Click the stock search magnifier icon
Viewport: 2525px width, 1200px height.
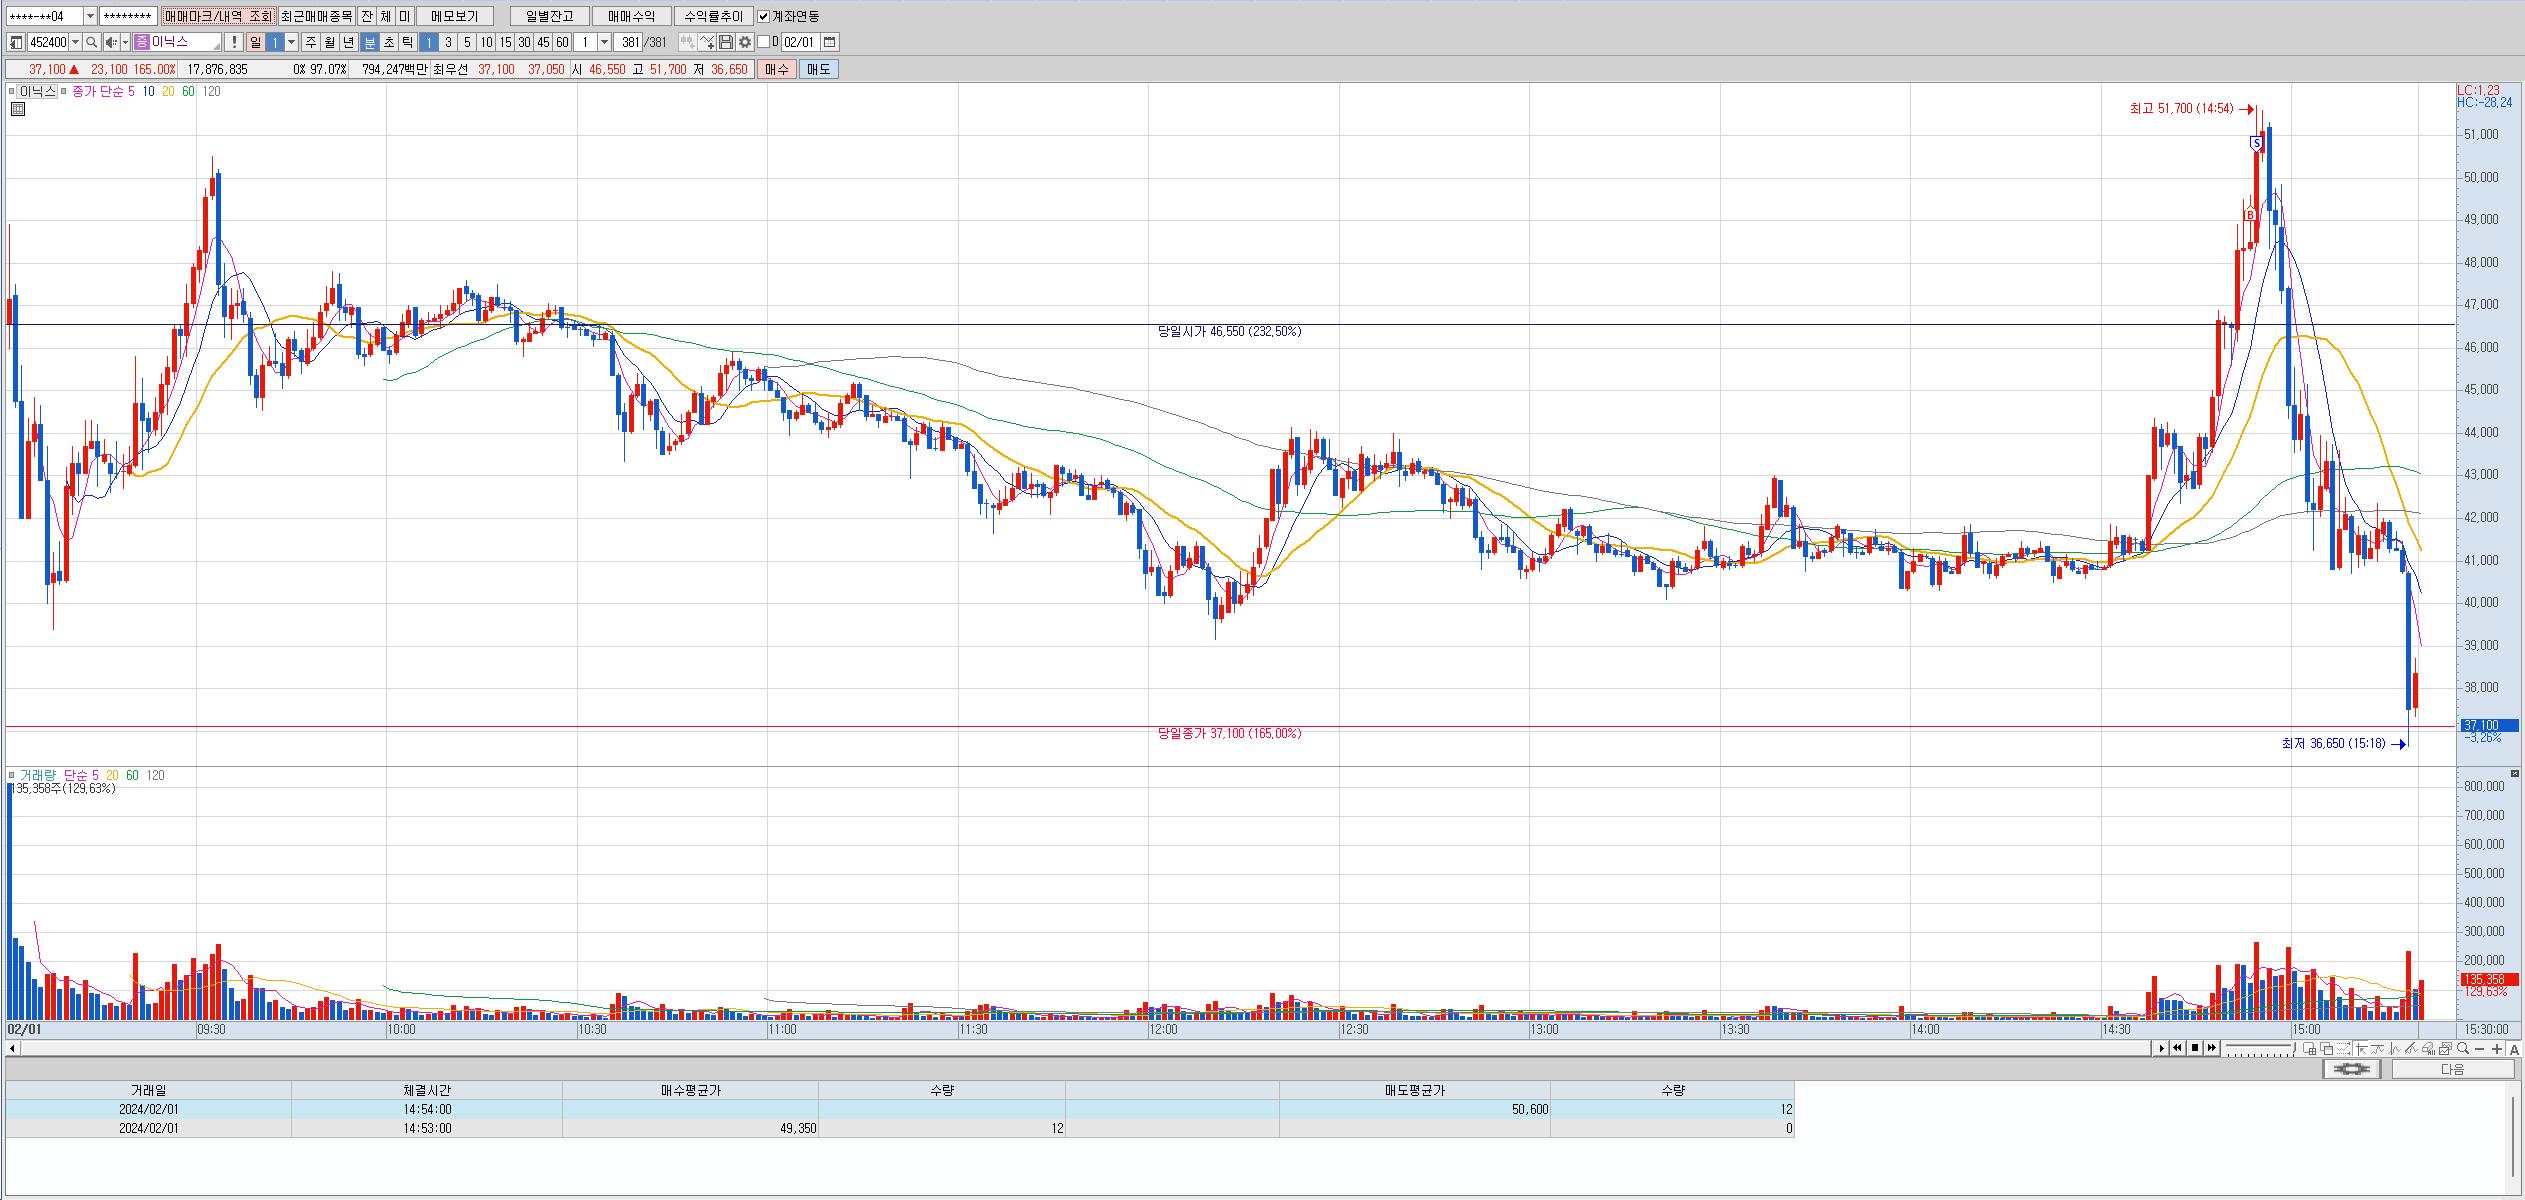click(x=92, y=42)
